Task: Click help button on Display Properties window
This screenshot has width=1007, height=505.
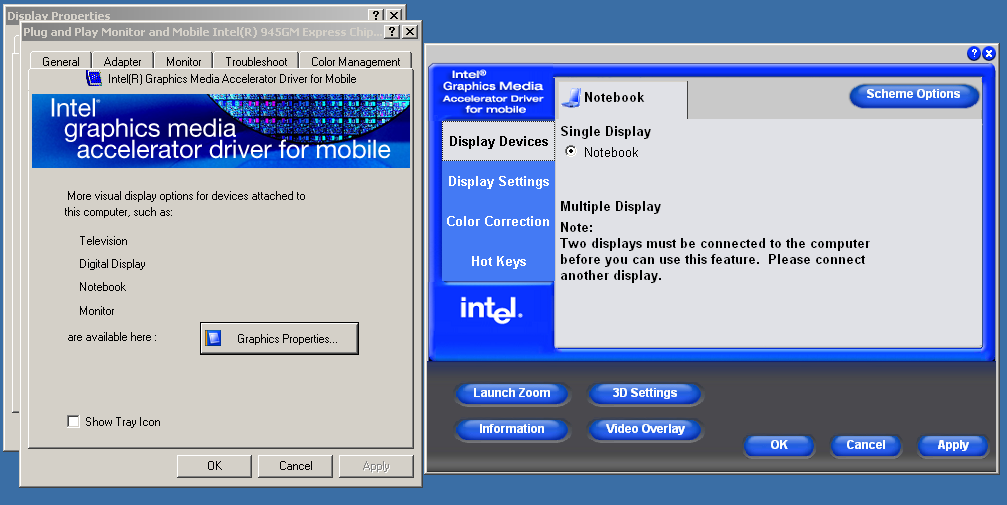Action: 376,15
